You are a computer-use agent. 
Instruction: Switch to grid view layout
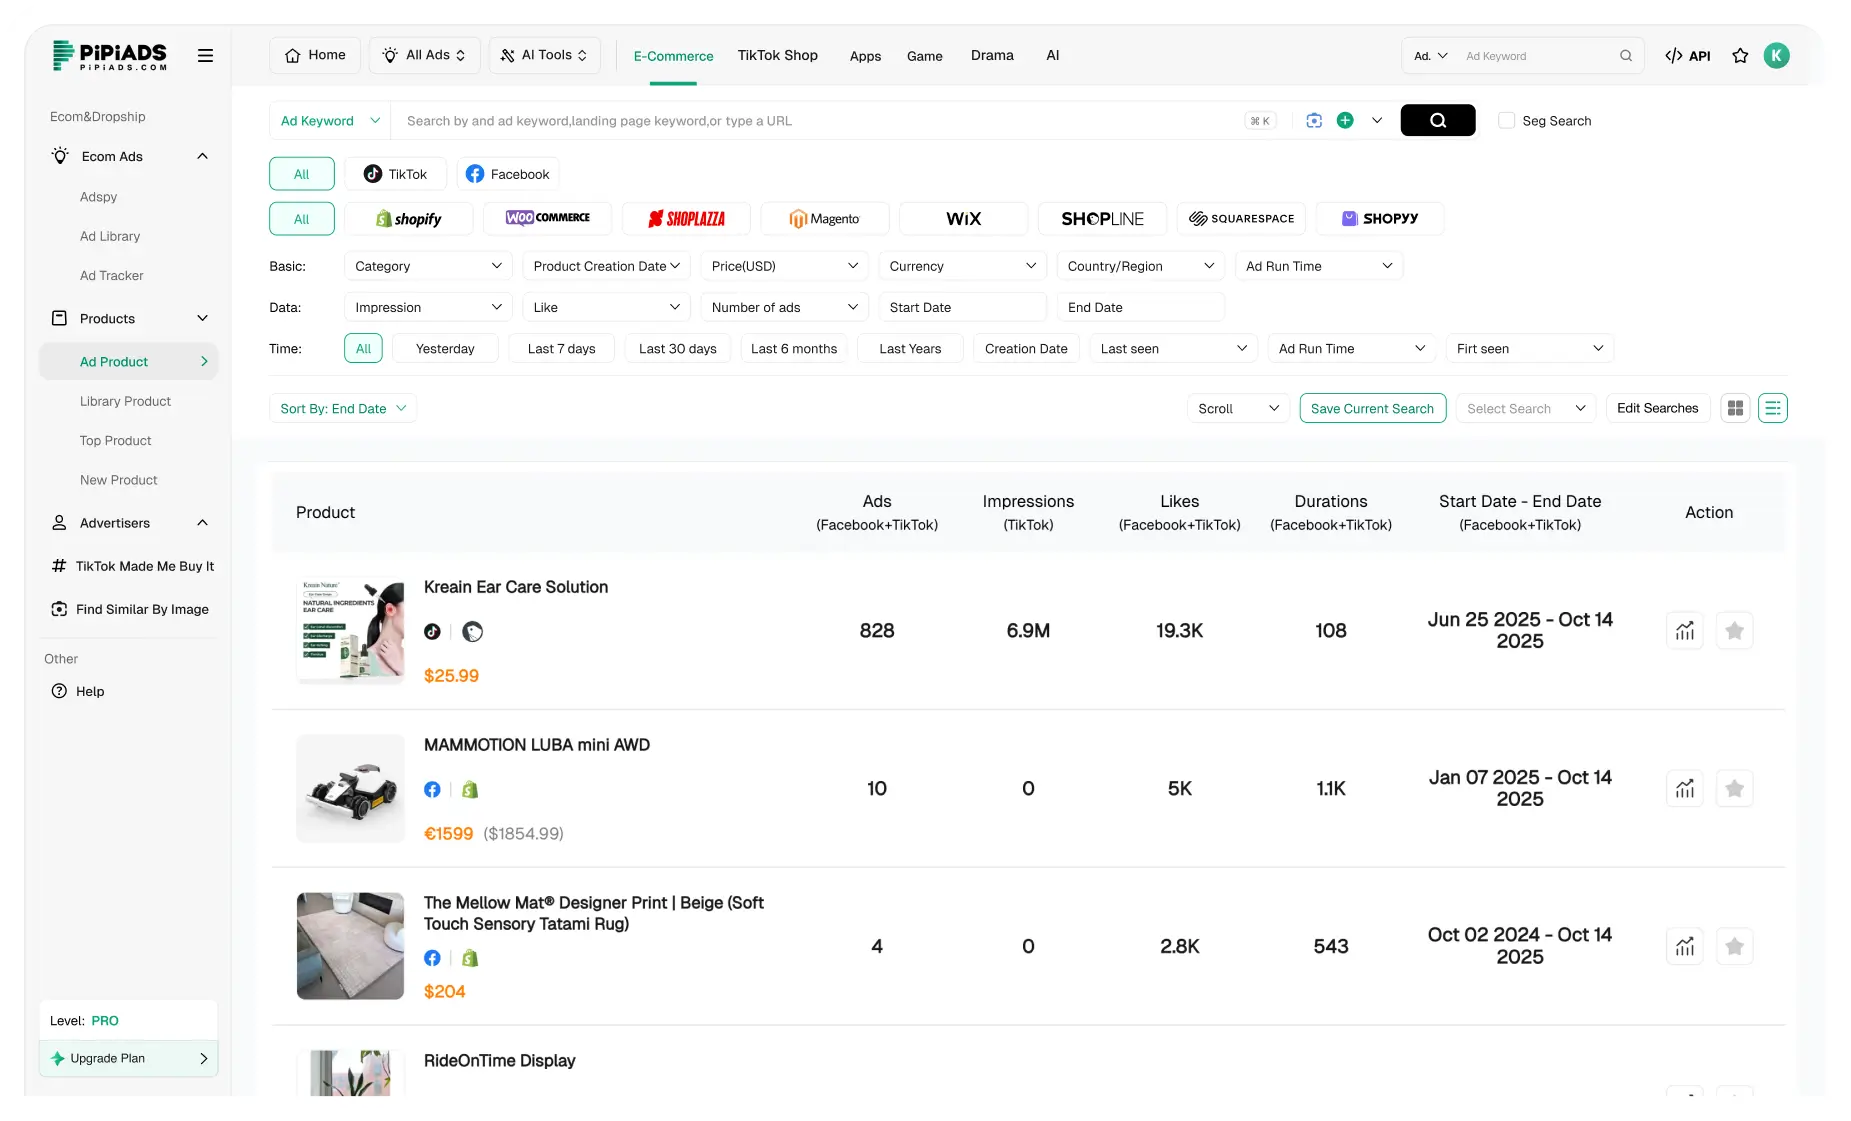1735,408
